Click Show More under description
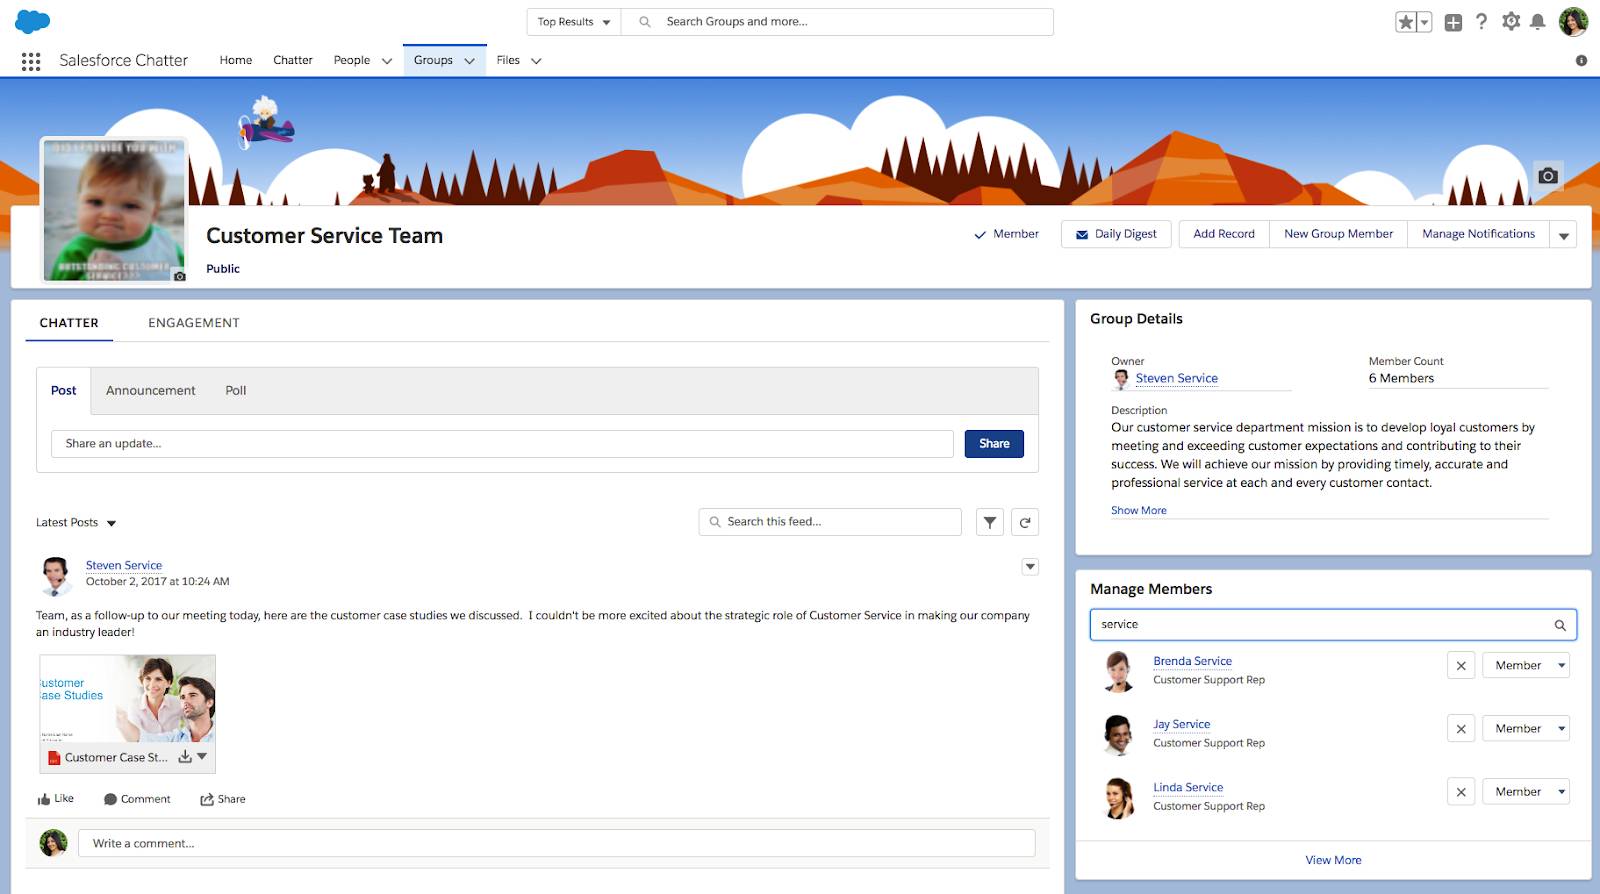The width and height of the screenshot is (1600, 894). pyautogui.click(x=1139, y=511)
